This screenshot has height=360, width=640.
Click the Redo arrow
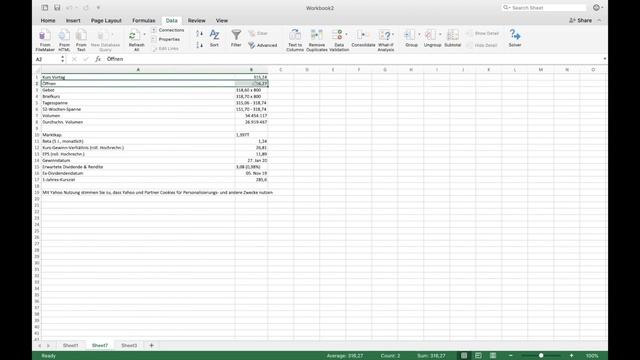[86, 8]
